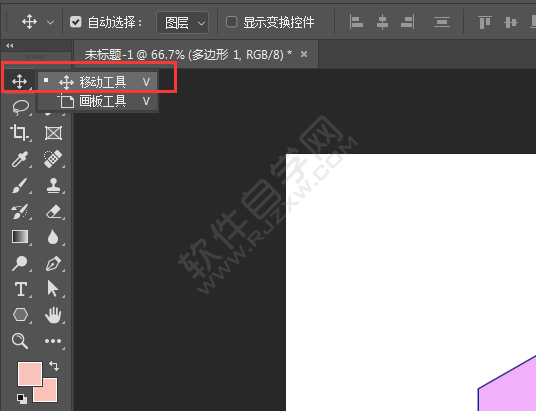Distribute vertically button in options bar
The height and width of the screenshot is (411, 536).
point(442,22)
